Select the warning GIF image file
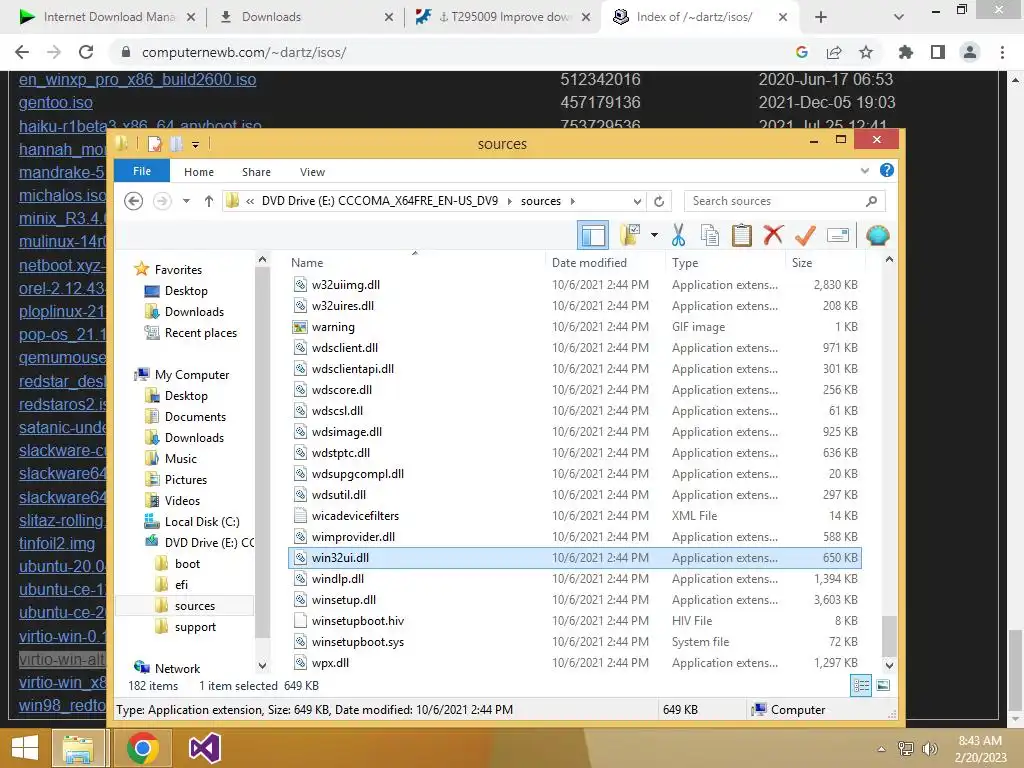 (575, 327)
